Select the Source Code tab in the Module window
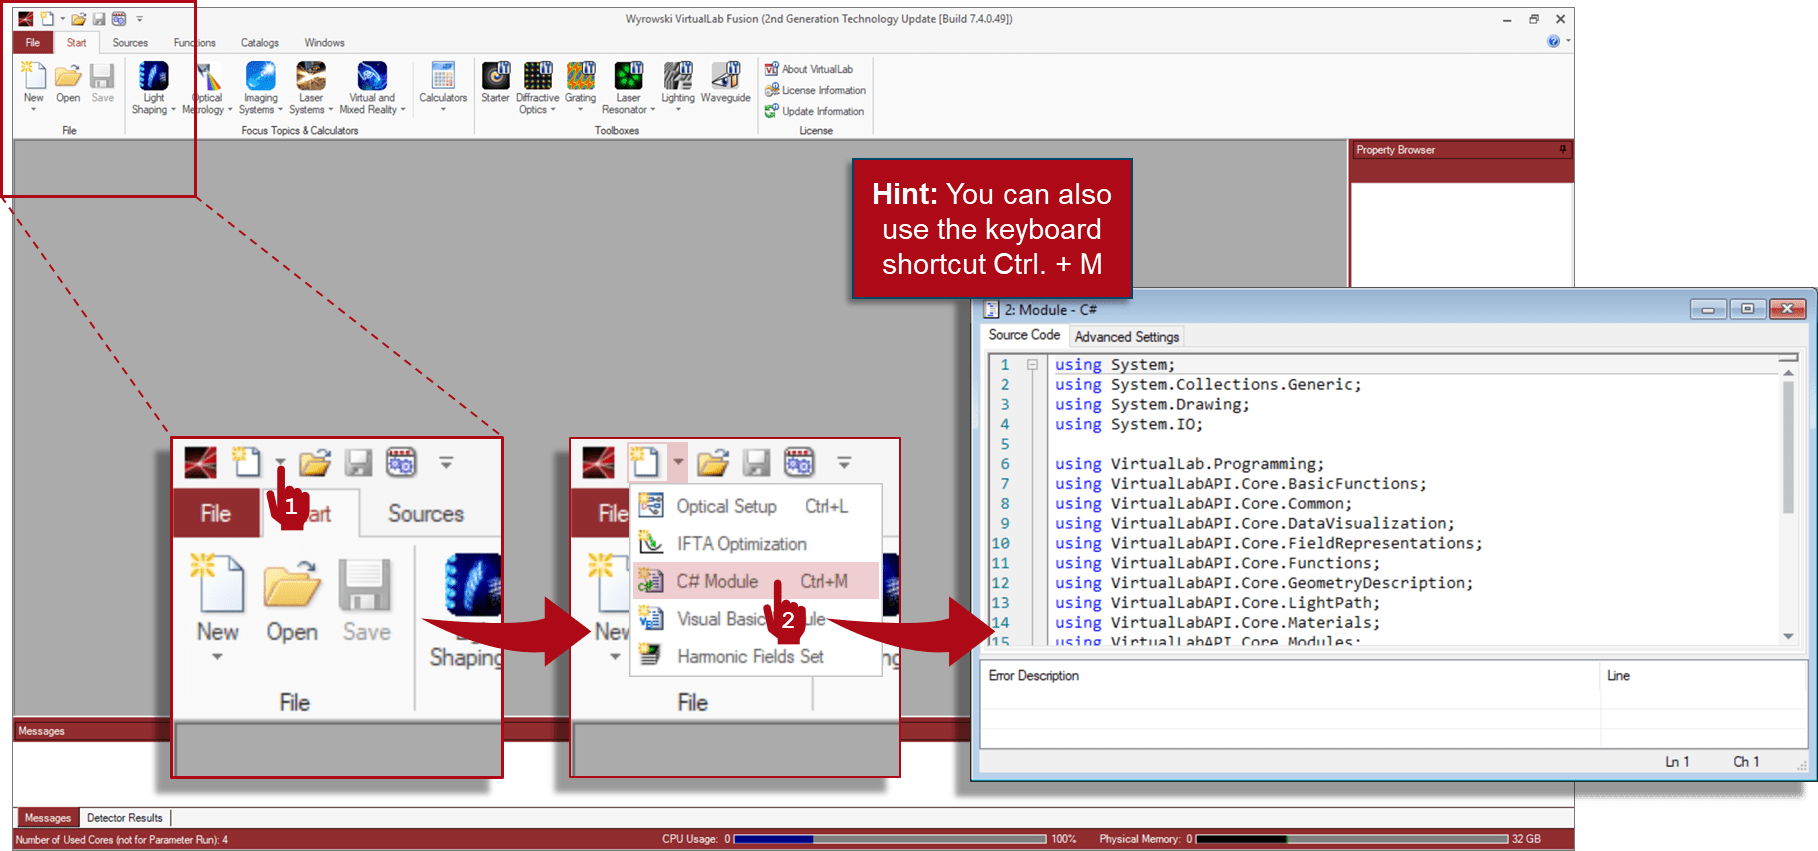This screenshot has height=851, width=1818. coord(1024,335)
